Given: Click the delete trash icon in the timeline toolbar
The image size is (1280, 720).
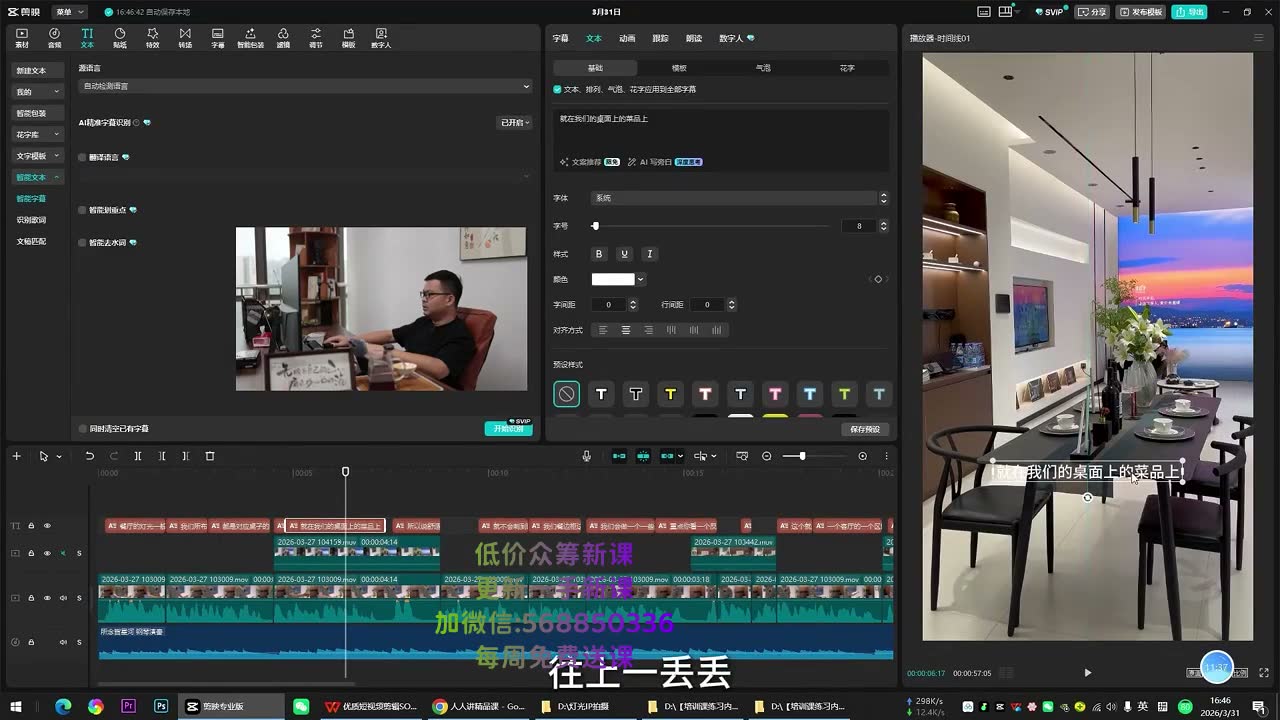Looking at the screenshot, I should (x=210, y=456).
